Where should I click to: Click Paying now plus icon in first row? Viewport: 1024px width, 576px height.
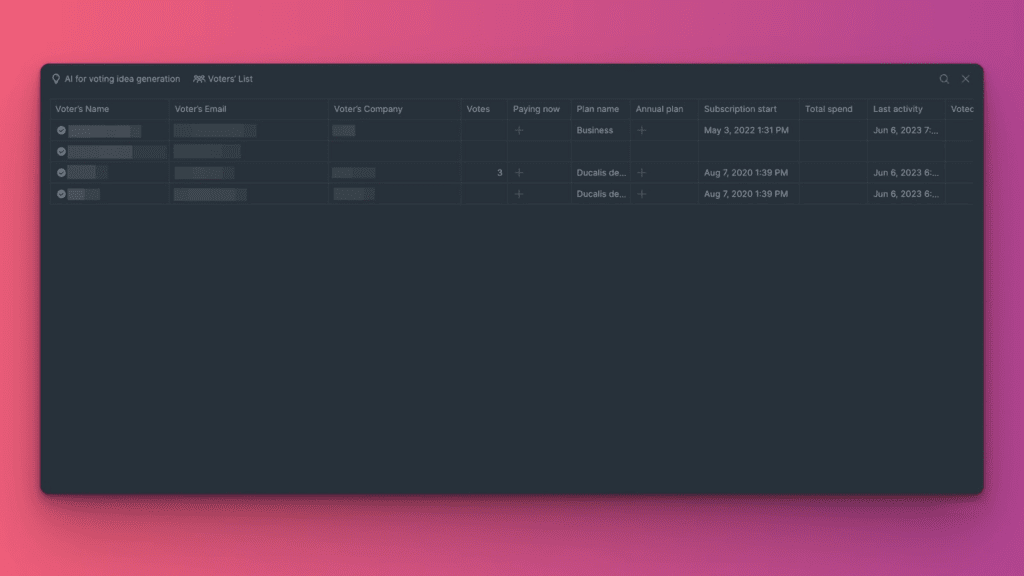tap(519, 131)
